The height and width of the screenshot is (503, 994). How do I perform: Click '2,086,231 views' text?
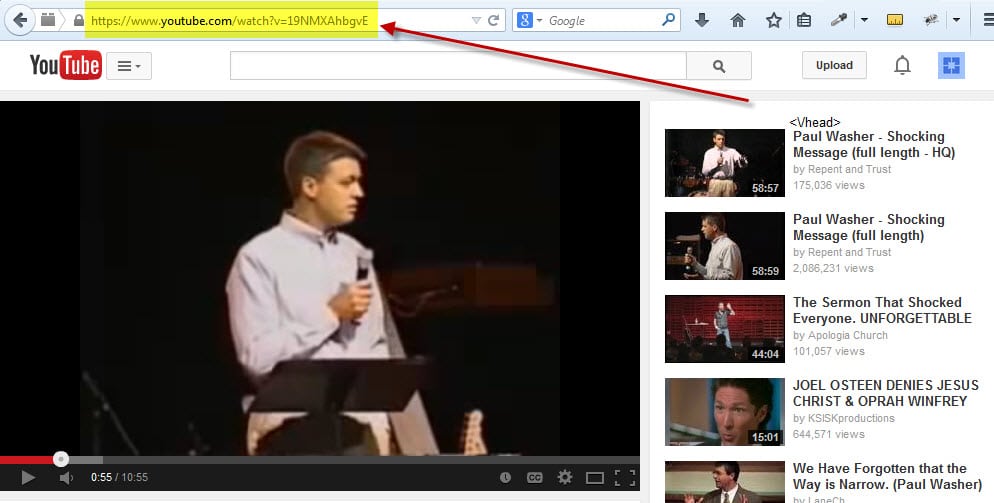[833, 269]
